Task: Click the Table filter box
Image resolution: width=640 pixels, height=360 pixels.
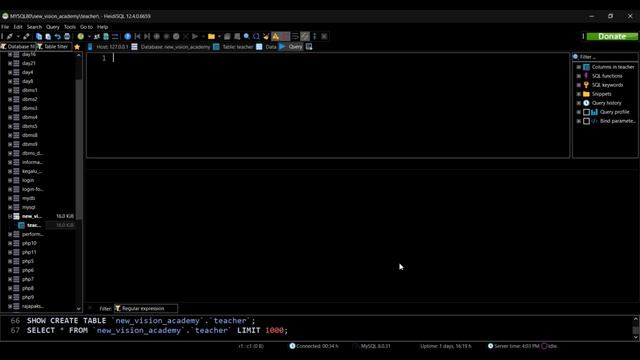Action: coord(54,47)
